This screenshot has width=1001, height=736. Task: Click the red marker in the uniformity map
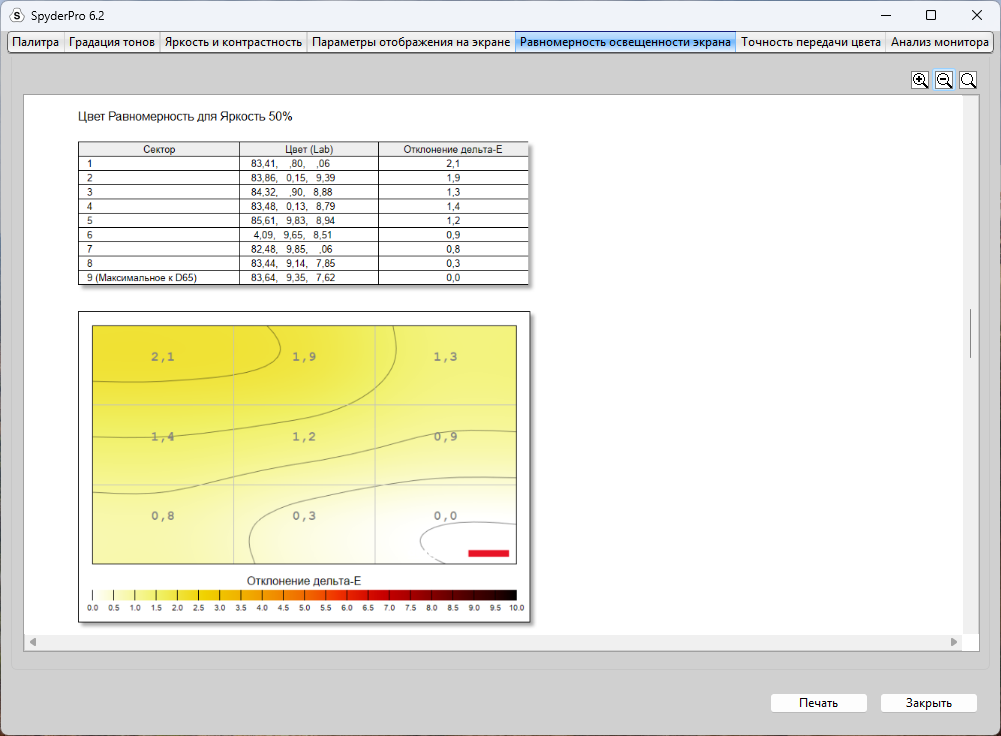(488, 553)
